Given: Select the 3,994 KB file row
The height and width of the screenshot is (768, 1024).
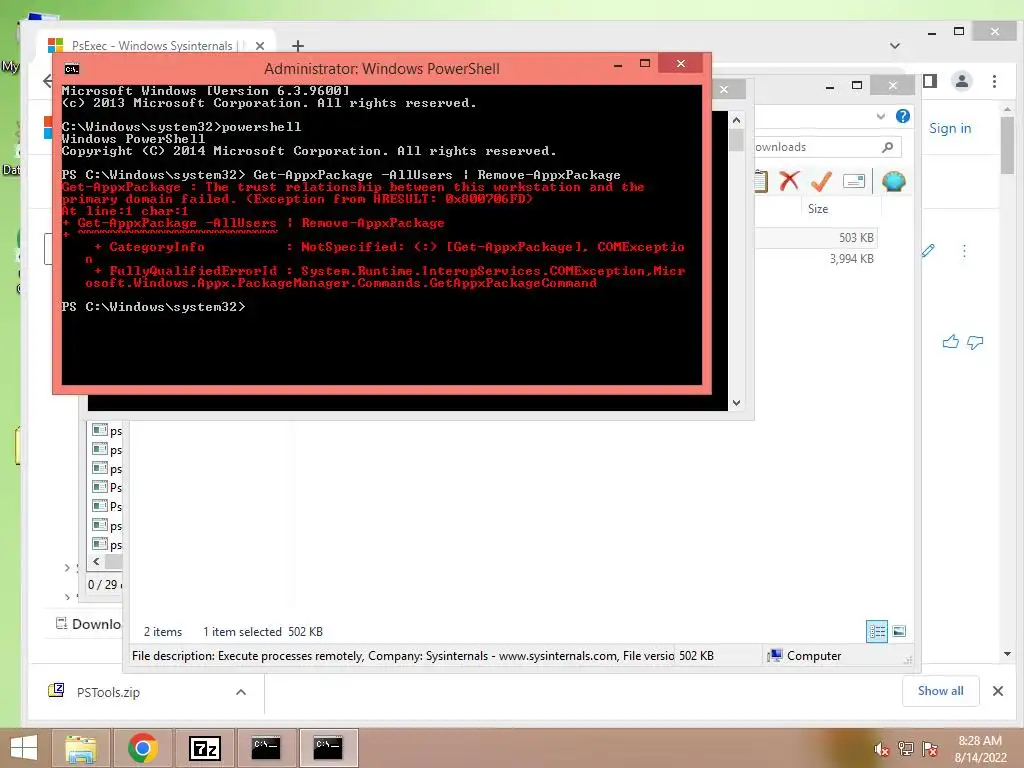Looking at the screenshot, I should click(x=816, y=259).
